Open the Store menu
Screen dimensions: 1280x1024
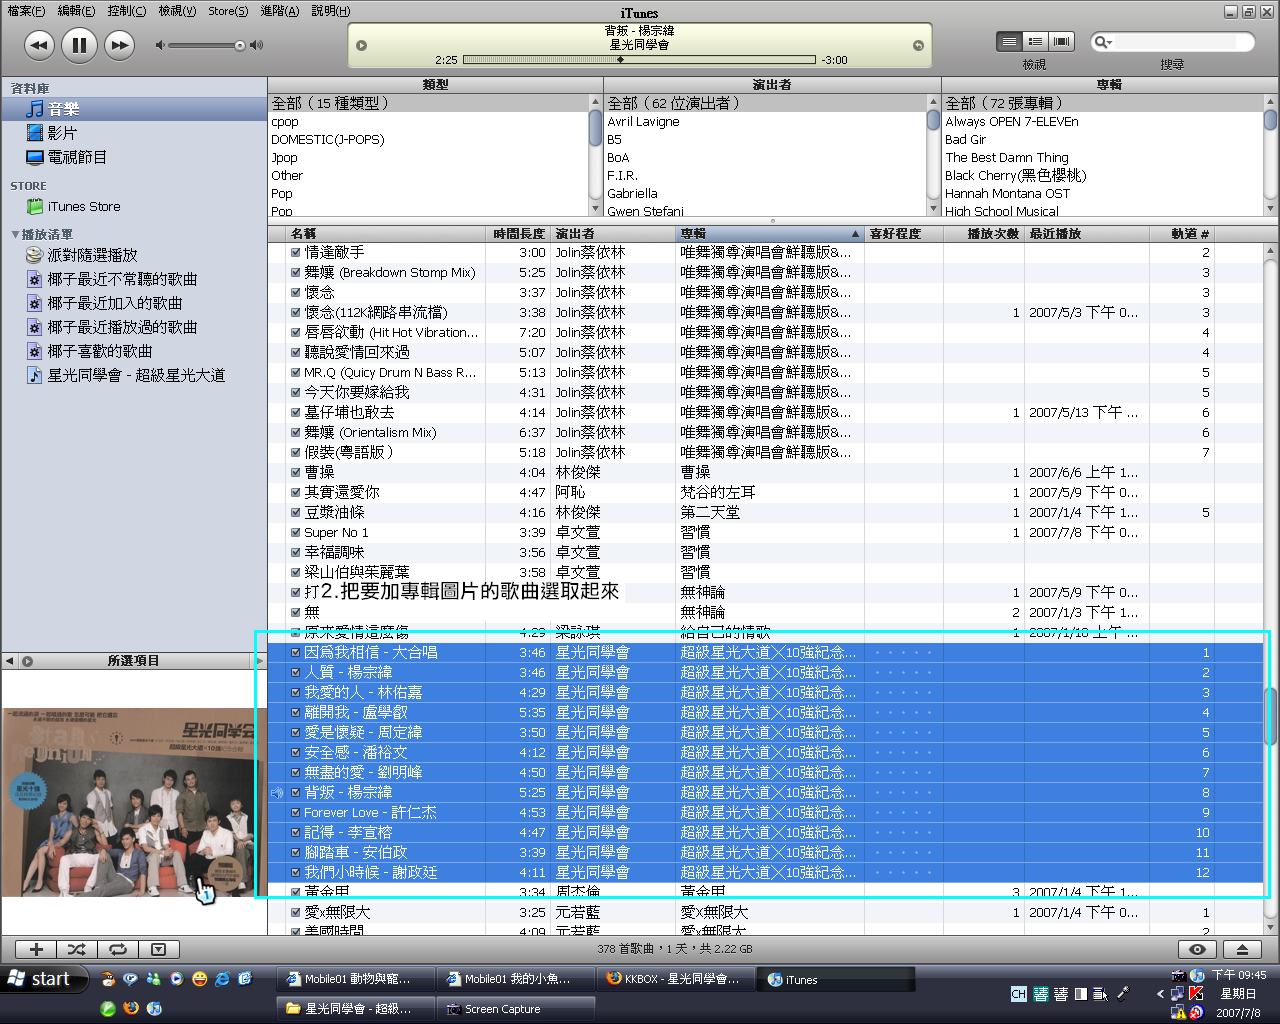228,11
